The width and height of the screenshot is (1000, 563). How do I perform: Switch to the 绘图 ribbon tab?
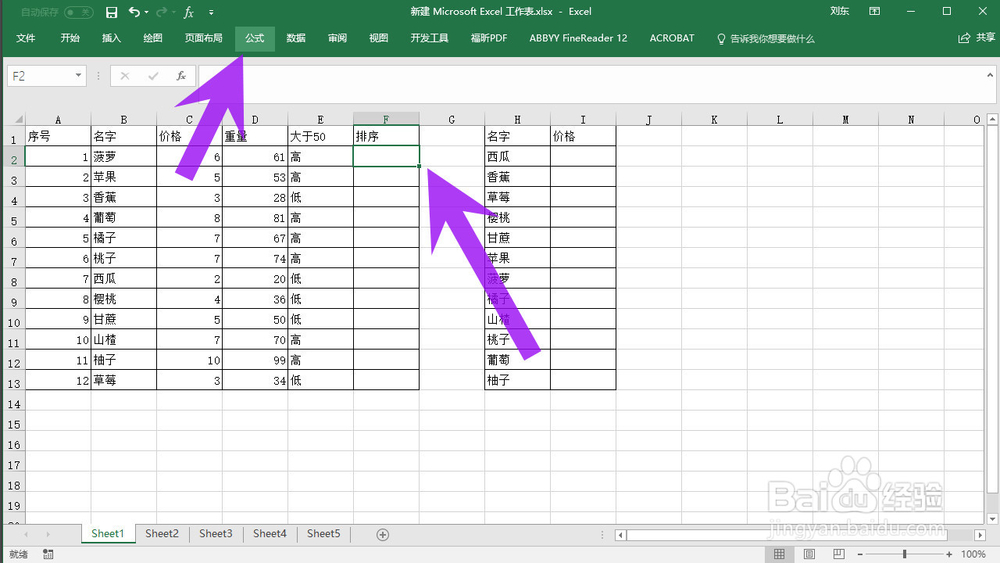click(152, 38)
